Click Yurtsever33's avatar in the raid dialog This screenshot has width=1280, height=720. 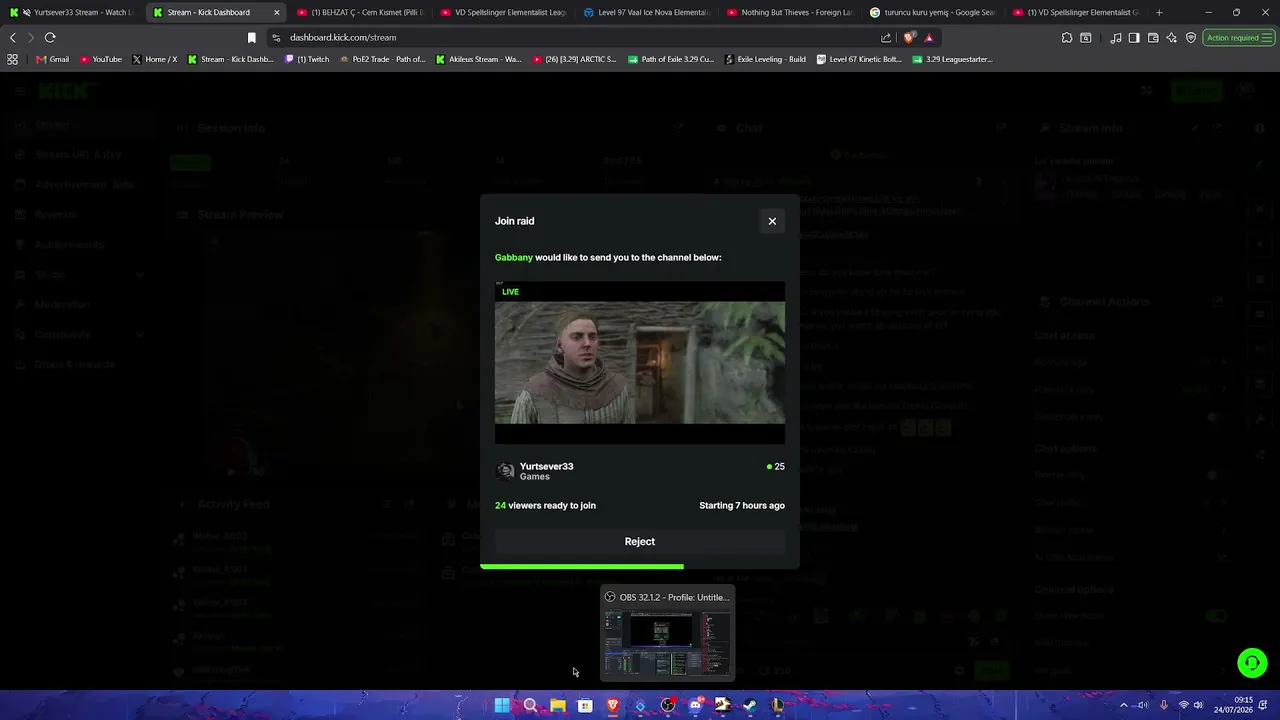505,471
